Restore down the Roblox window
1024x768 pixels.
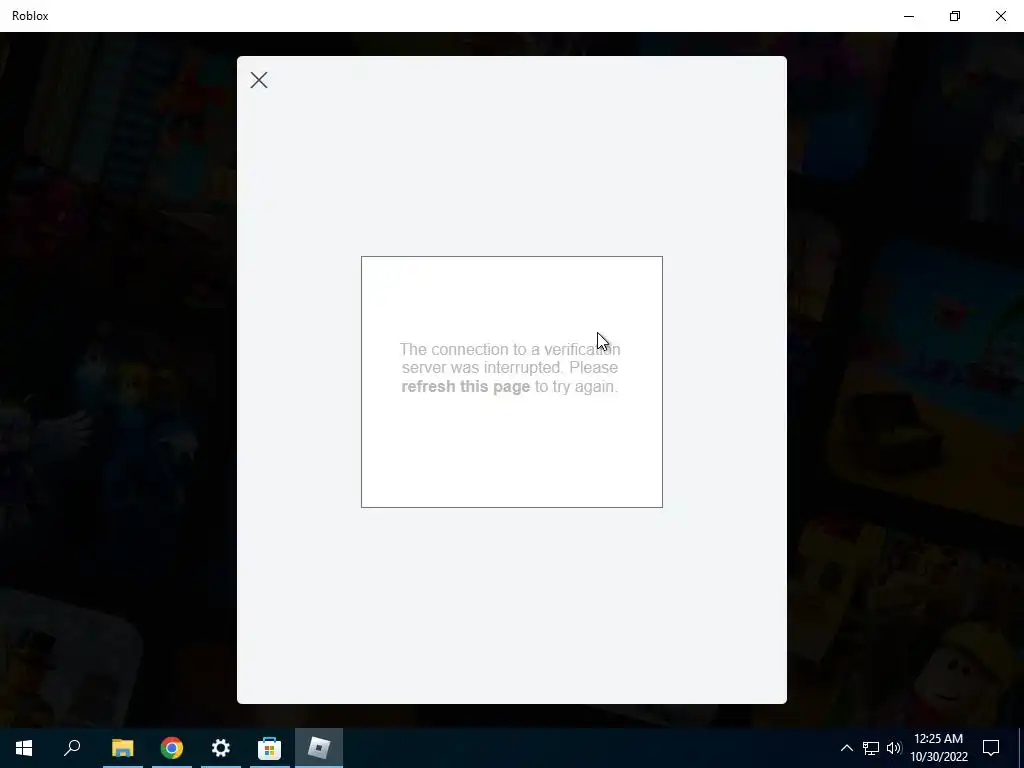point(955,16)
